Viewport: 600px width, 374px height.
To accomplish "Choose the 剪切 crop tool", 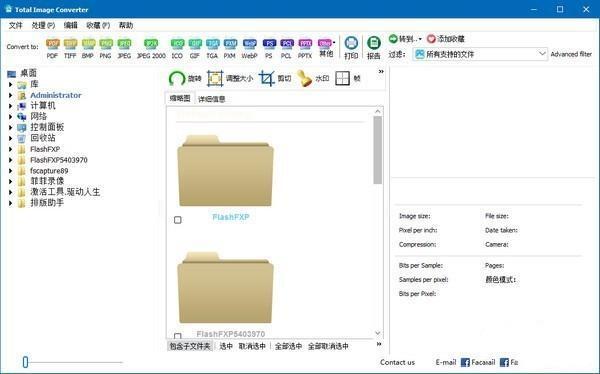I will pyautogui.click(x=275, y=78).
